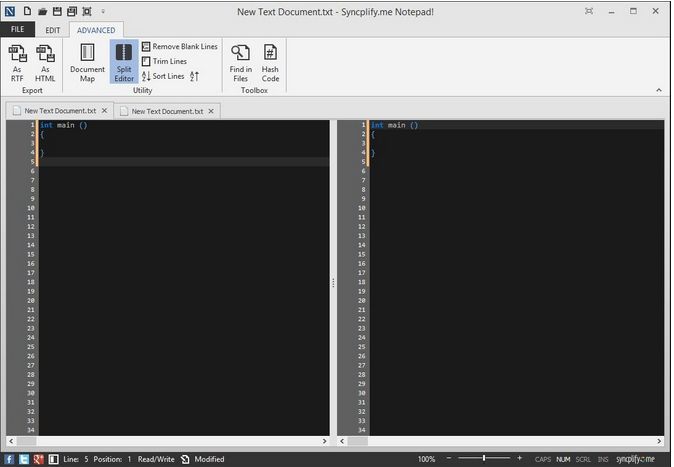The height and width of the screenshot is (467, 674).
Task: Open a file via the folder icon
Action: pos(42,12)
